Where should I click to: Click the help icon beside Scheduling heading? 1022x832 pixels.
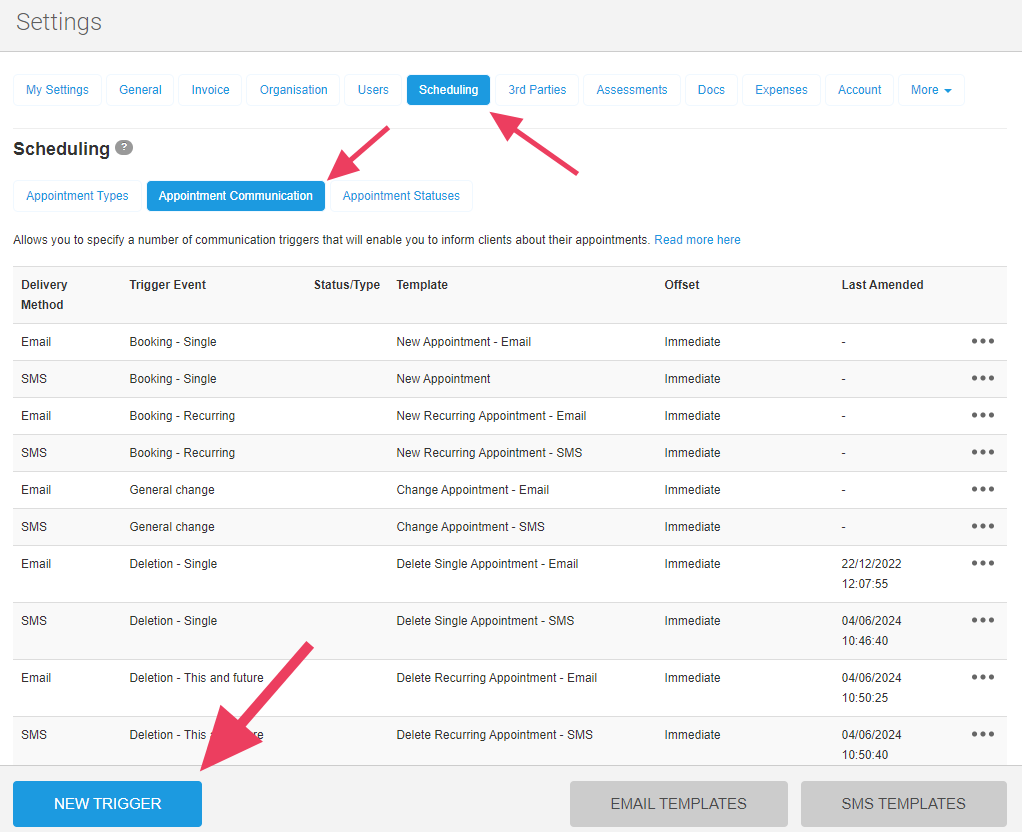tap(124, 148)
